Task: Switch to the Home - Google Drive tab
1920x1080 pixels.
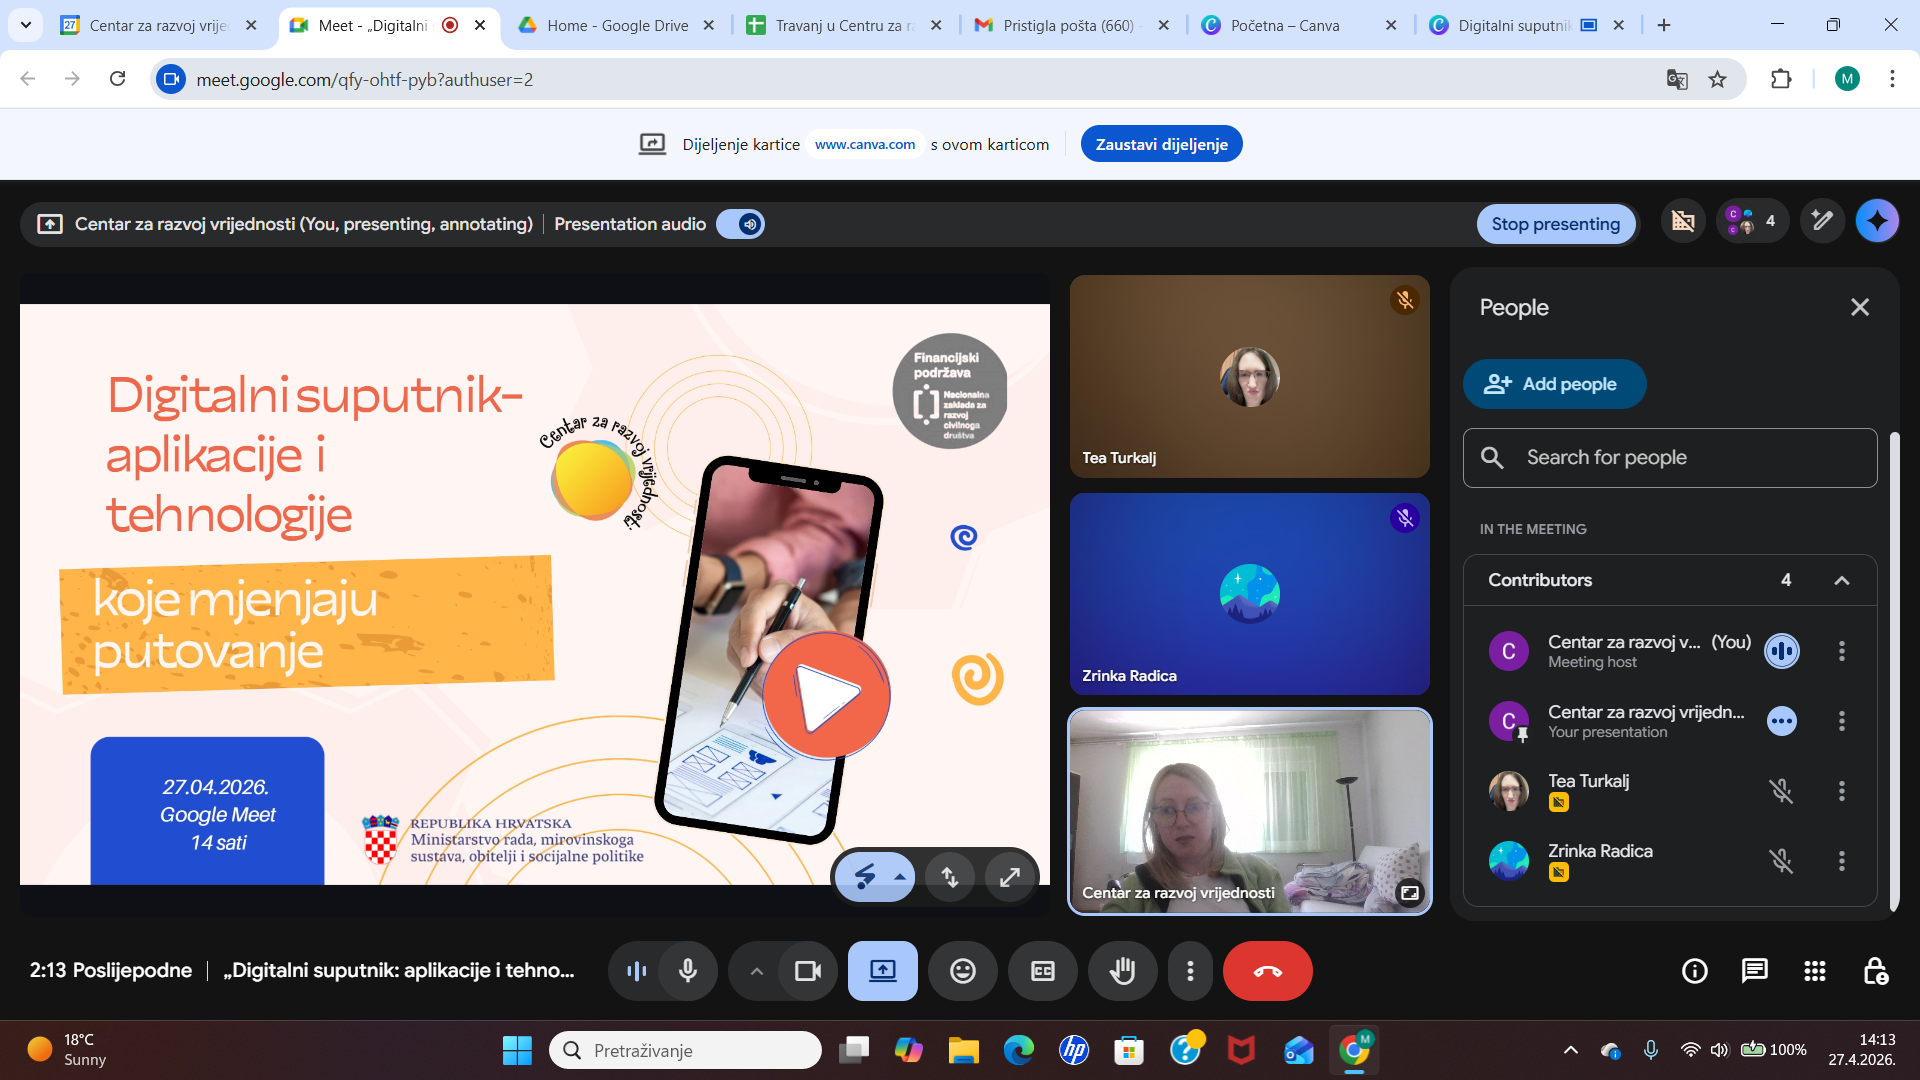Action: coord(617,25)
